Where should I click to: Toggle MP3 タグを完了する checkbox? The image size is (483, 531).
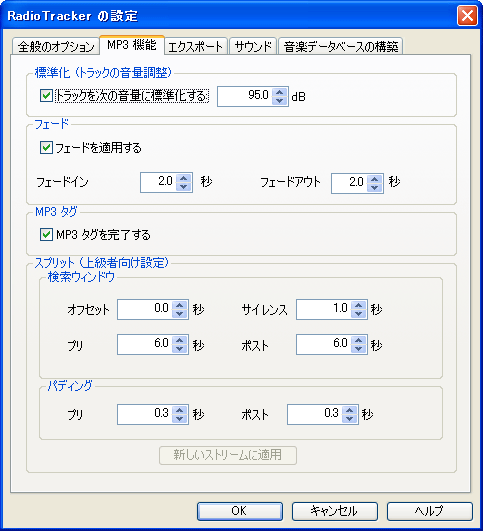(x=46, y=234)
